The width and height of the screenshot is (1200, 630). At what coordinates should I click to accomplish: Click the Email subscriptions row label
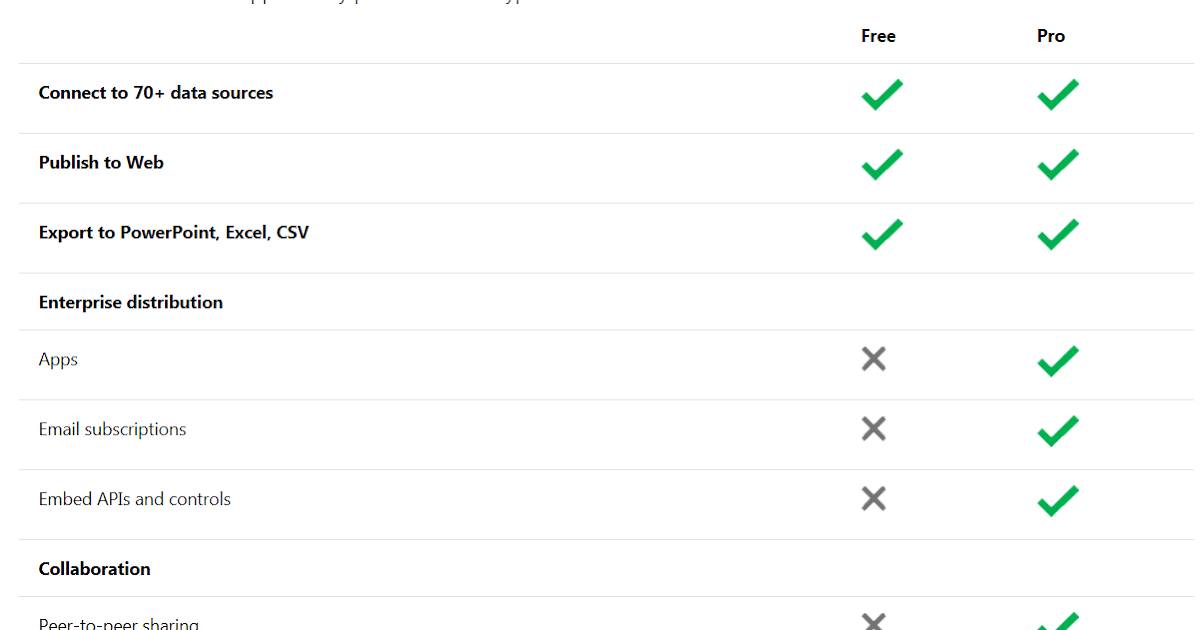[x=112, y=430]
